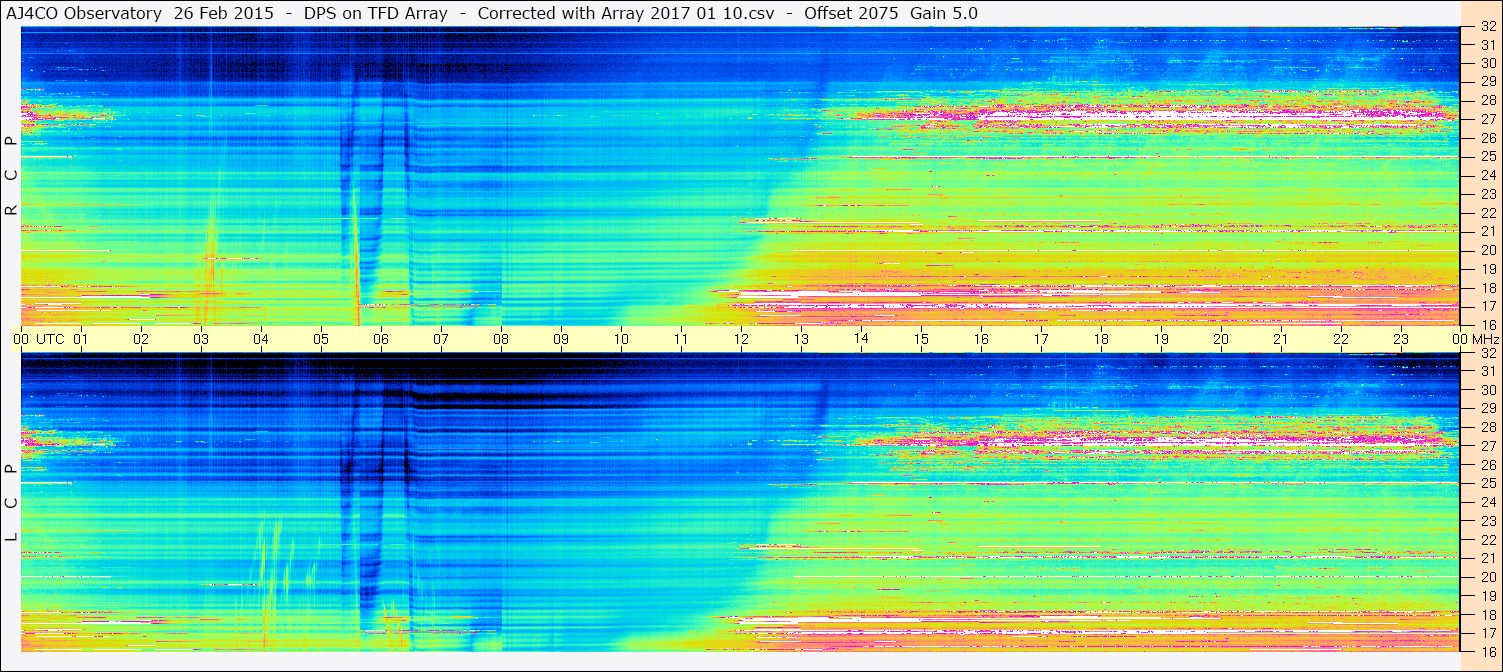Viewport: 1503px width, 672px height.
Task: Click the 32 MHz tick of RCP panel
Action: [1488, 26]
